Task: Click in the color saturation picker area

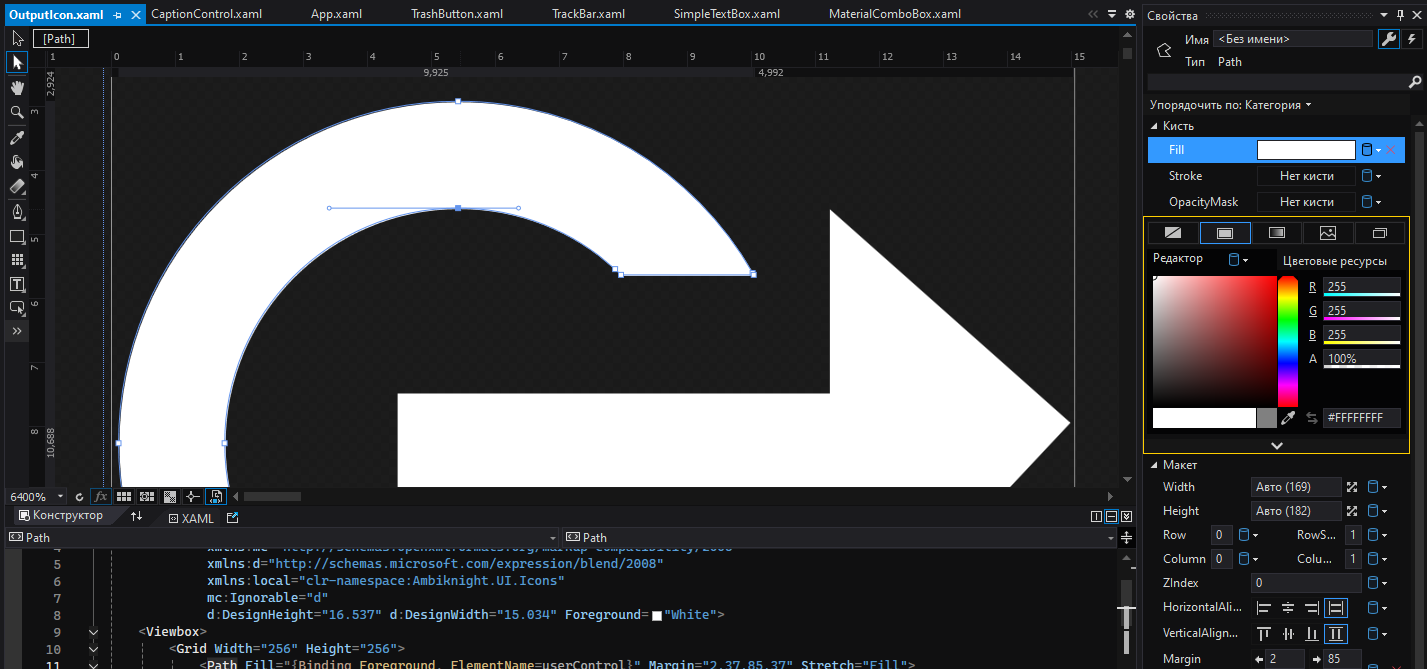Action: click(x=1214, y=341)
